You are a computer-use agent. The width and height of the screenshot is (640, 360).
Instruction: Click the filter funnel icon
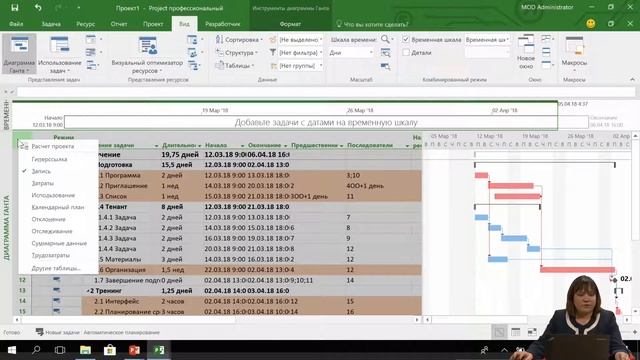pyautogui.click(x=273, y=53)
